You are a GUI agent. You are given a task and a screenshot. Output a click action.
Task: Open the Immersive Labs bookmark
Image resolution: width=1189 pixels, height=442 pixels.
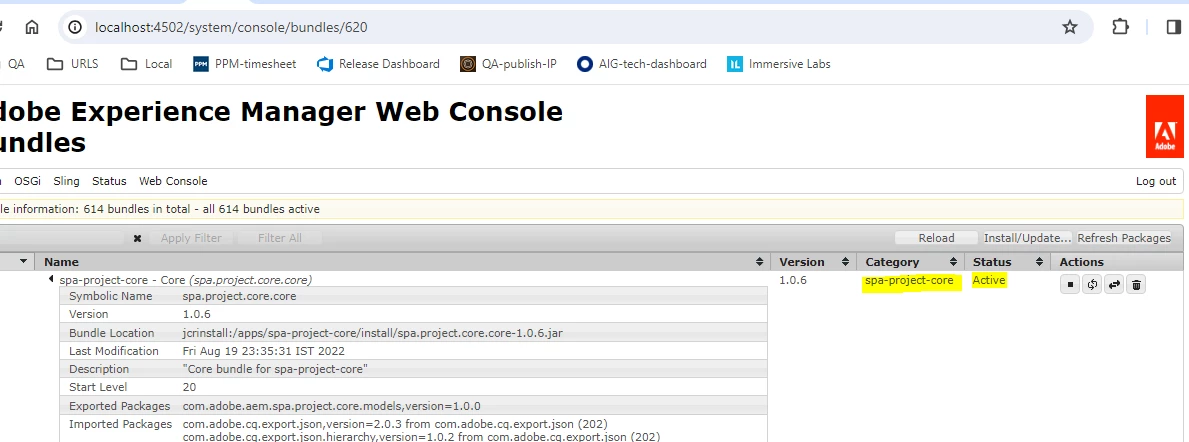(779, 64)
